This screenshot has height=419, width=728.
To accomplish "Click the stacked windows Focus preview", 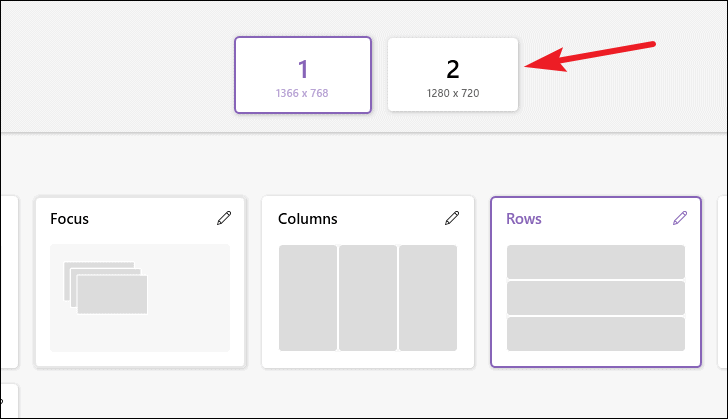I will tap(105, 288).
